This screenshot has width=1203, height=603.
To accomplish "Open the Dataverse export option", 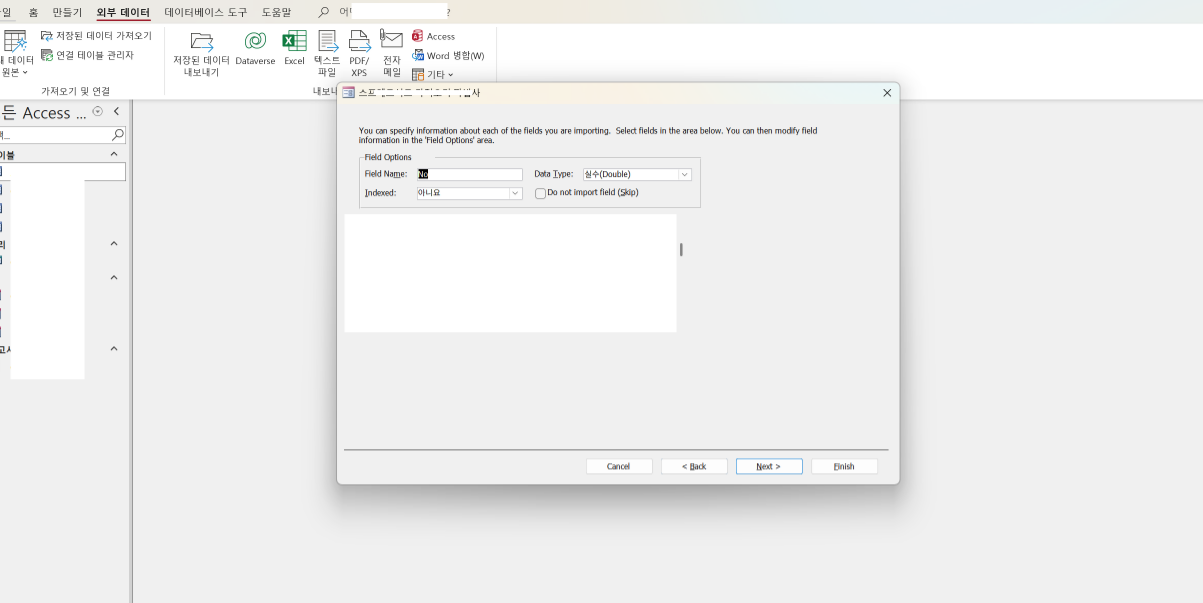I will click(x=255, y=48).
